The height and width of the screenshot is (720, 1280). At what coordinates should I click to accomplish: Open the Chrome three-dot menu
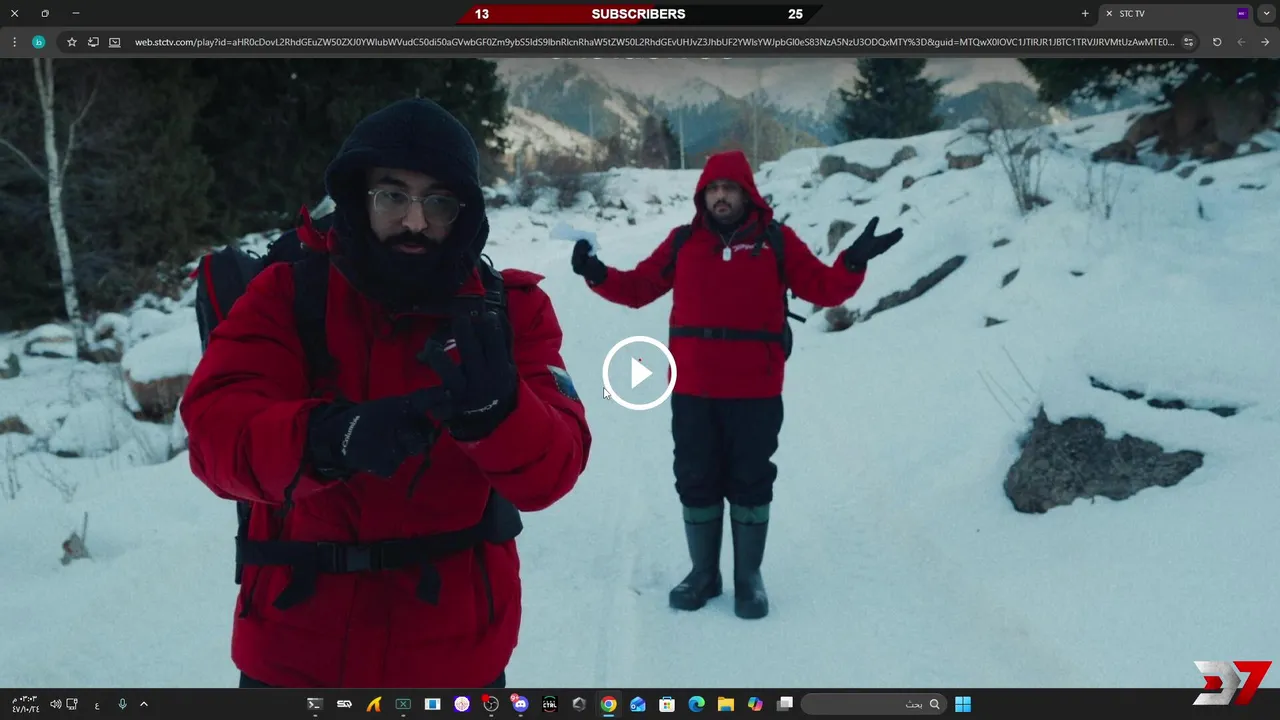pos(14,42)
